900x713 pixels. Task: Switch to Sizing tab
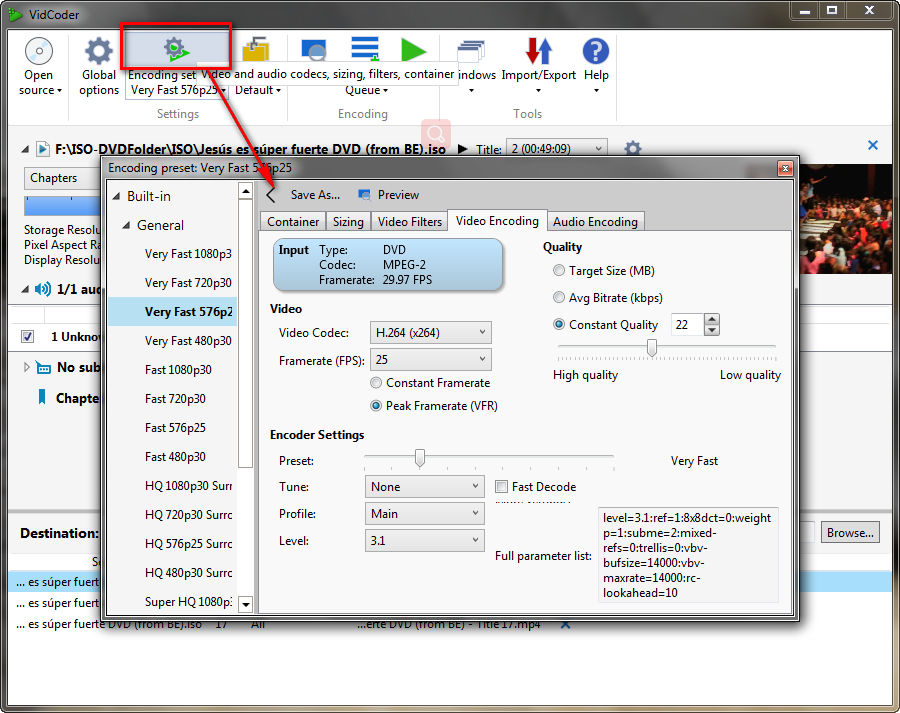348,222
